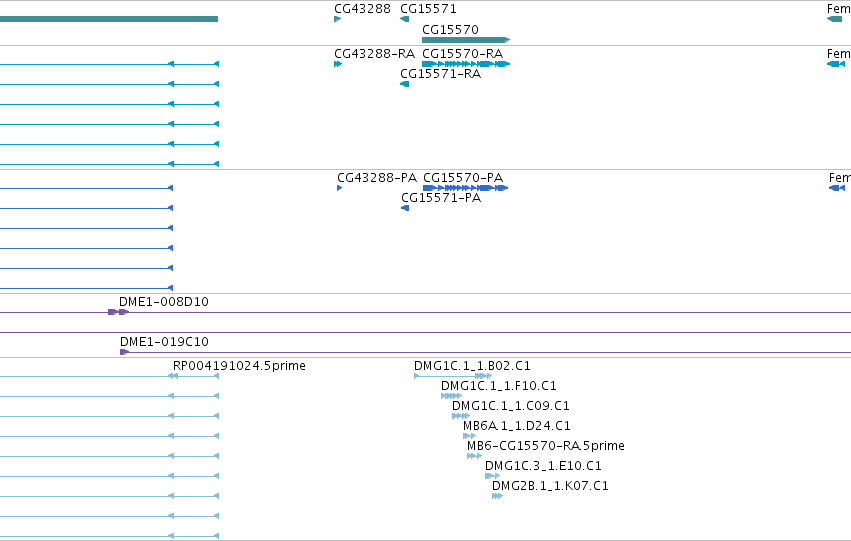Select the CG15571 gene label
Viewport: 851px width, 541px height.
pos(428,9)
